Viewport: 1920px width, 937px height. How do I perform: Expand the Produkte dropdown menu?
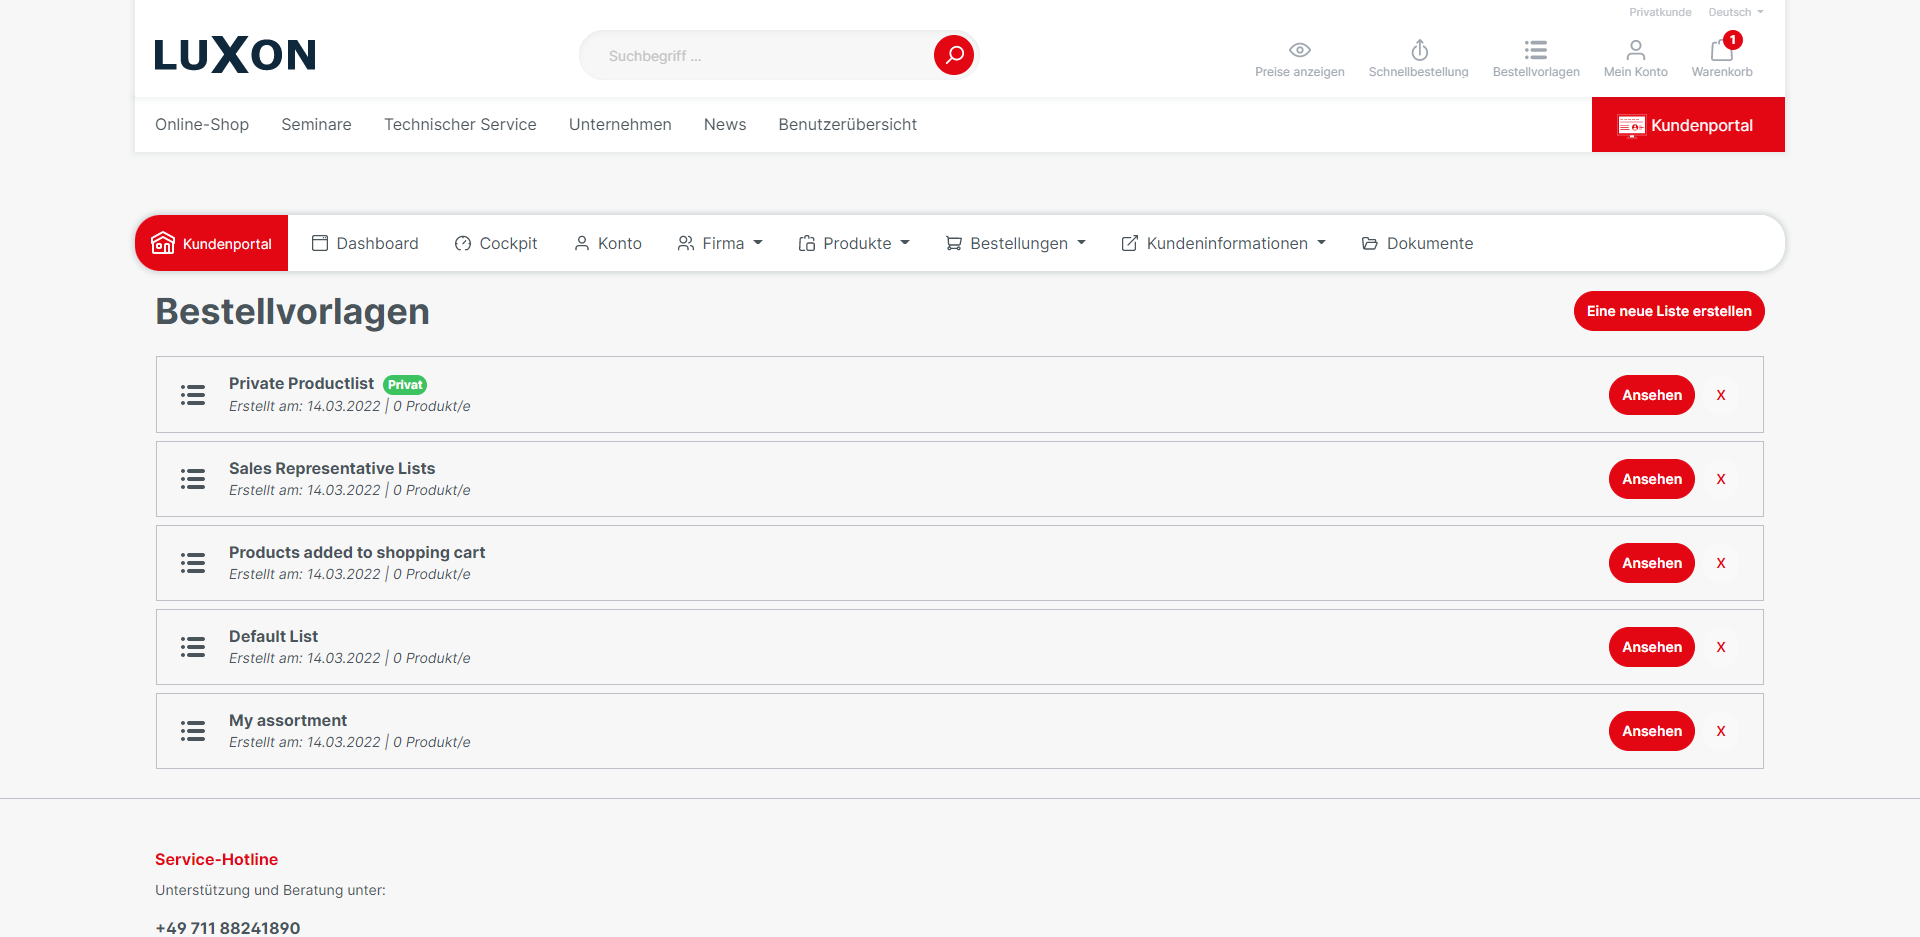click(854, 243)
